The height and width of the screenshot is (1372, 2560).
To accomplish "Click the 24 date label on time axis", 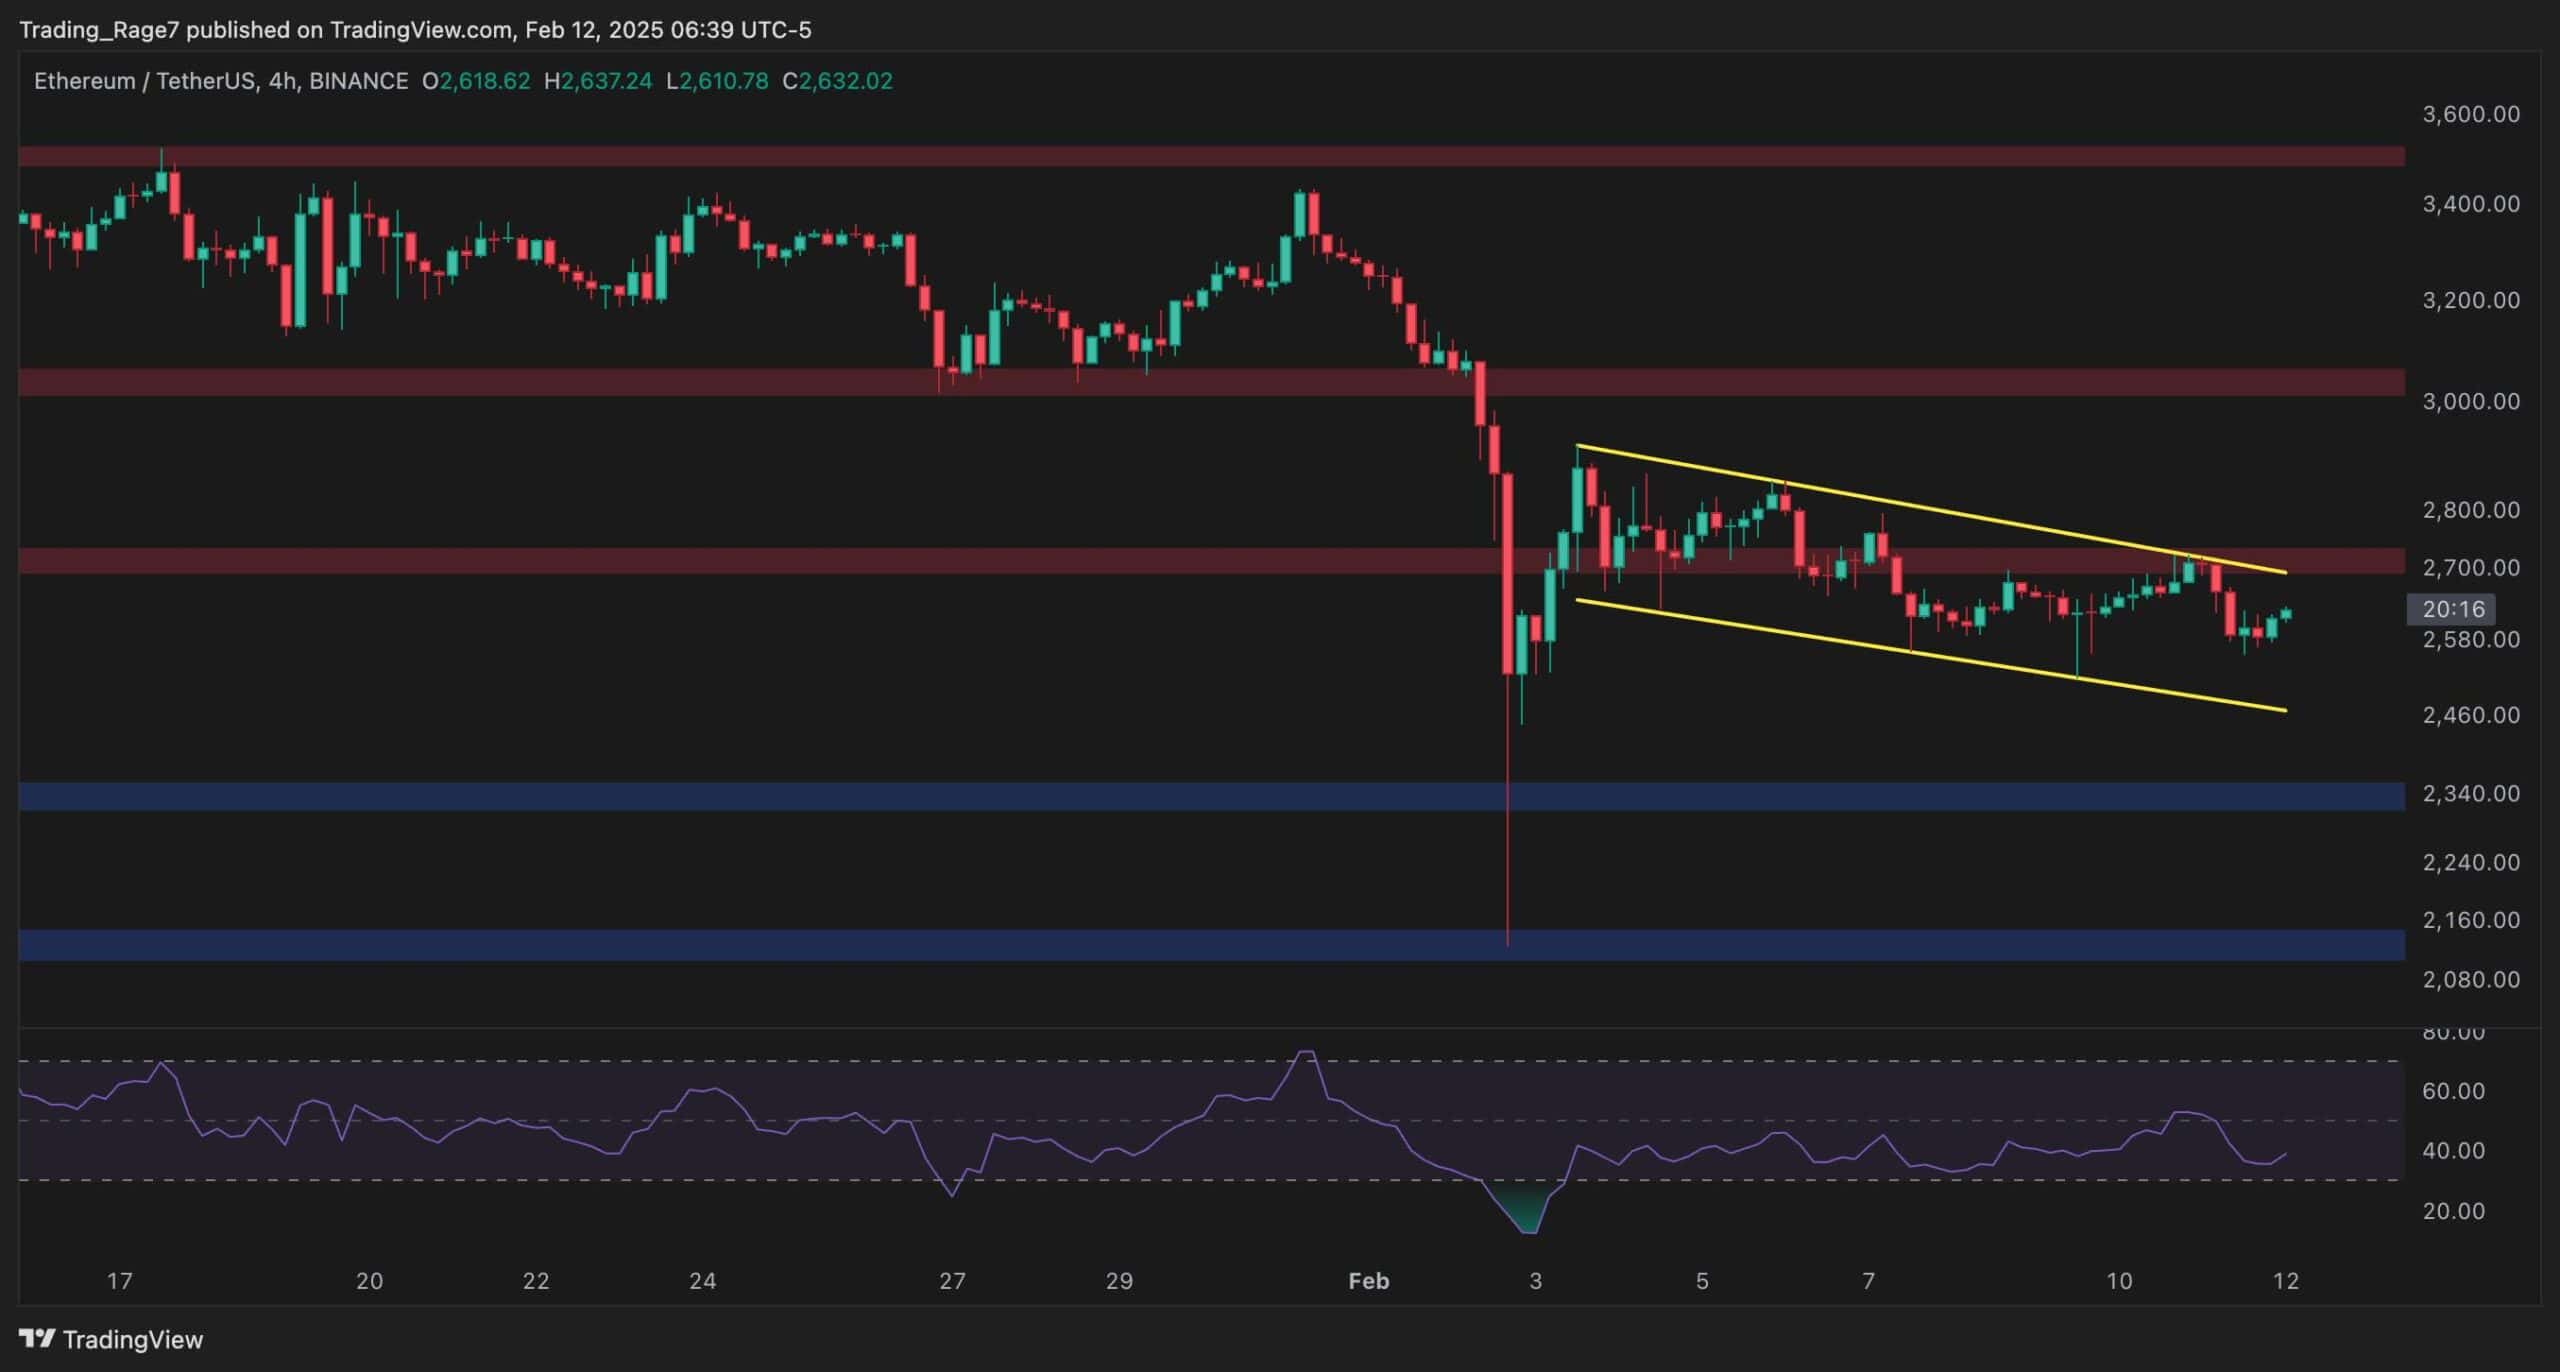I will click(x=702, y=1280).
